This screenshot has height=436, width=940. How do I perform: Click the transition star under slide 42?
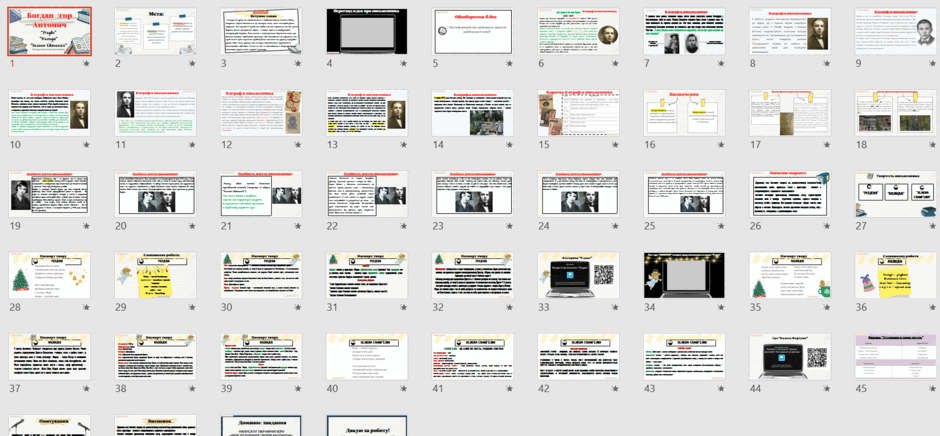point(616,389)
